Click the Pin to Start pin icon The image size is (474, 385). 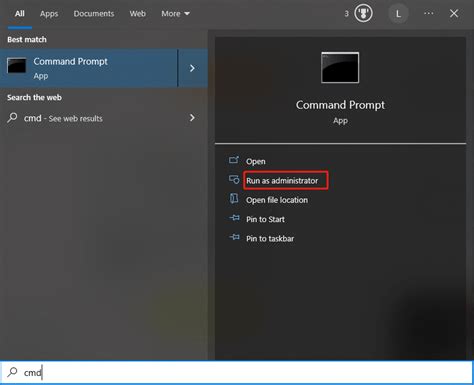tap(234, 218)
